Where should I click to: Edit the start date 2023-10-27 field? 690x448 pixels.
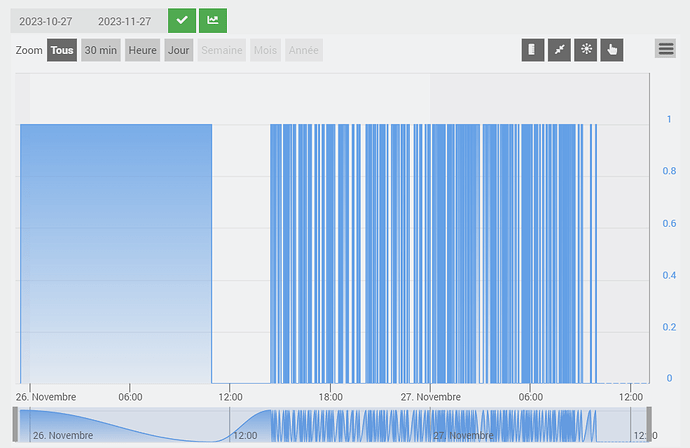point(46,22)
